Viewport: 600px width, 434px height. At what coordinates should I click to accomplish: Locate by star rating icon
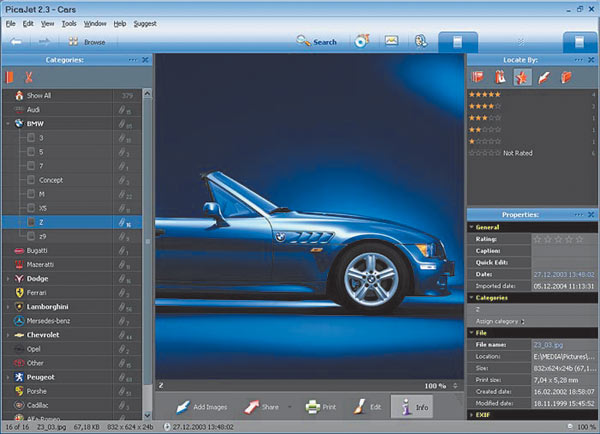pyautogui.click(x=522, y=78)
